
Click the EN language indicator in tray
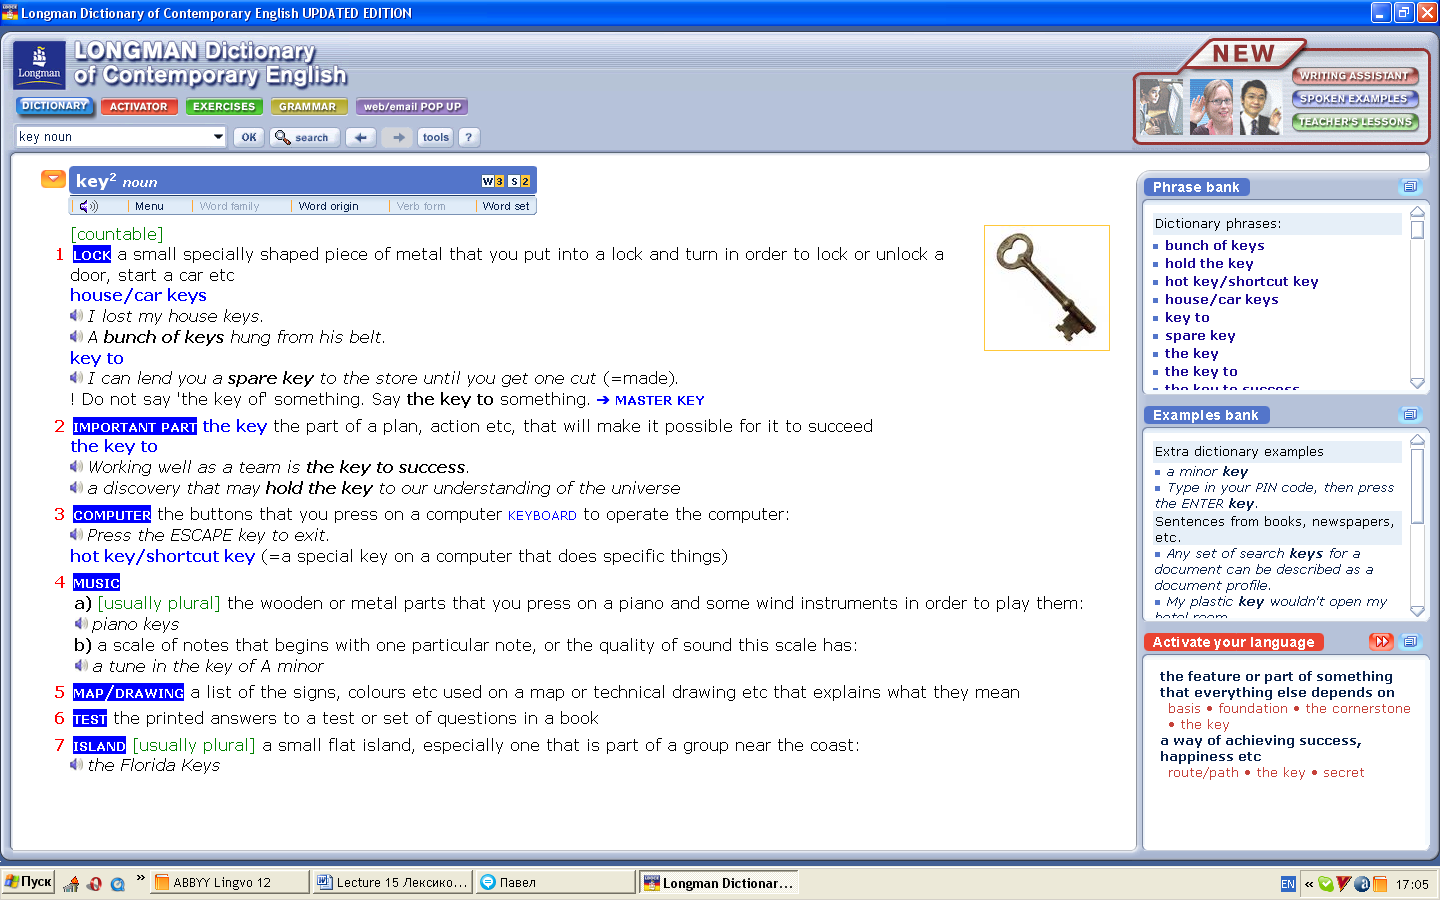(1288, 884)
